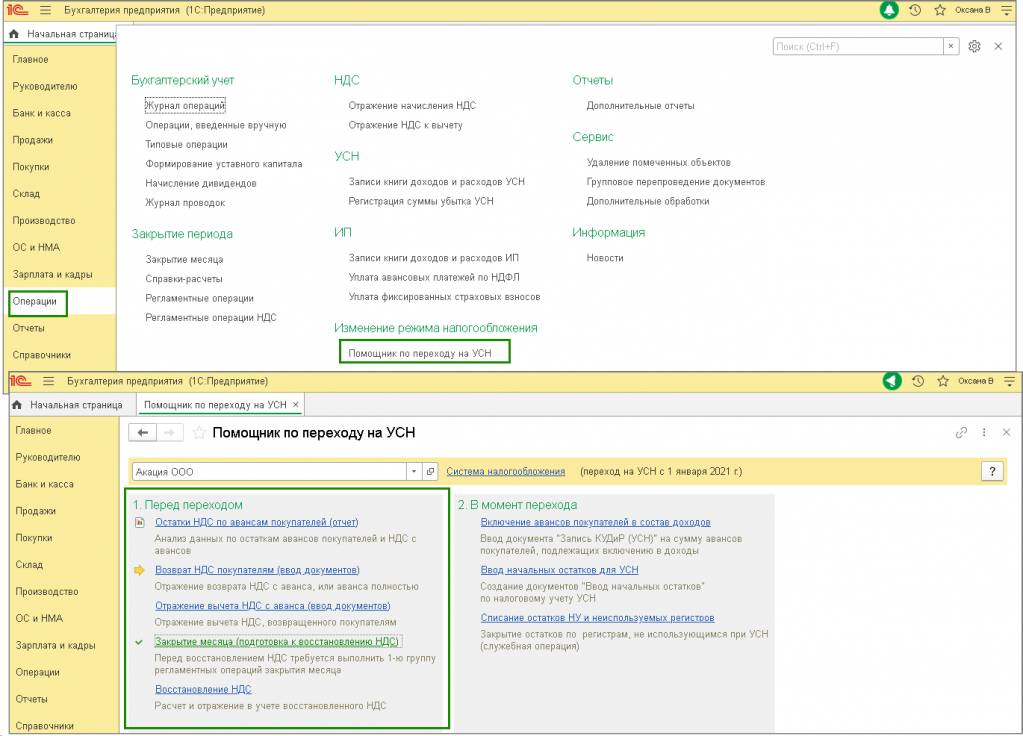The width and height of the screenshot is (1023, 736).
Task: Open Отражение начисления НДС
Action: pyautogui.click(x=412, y=105)
